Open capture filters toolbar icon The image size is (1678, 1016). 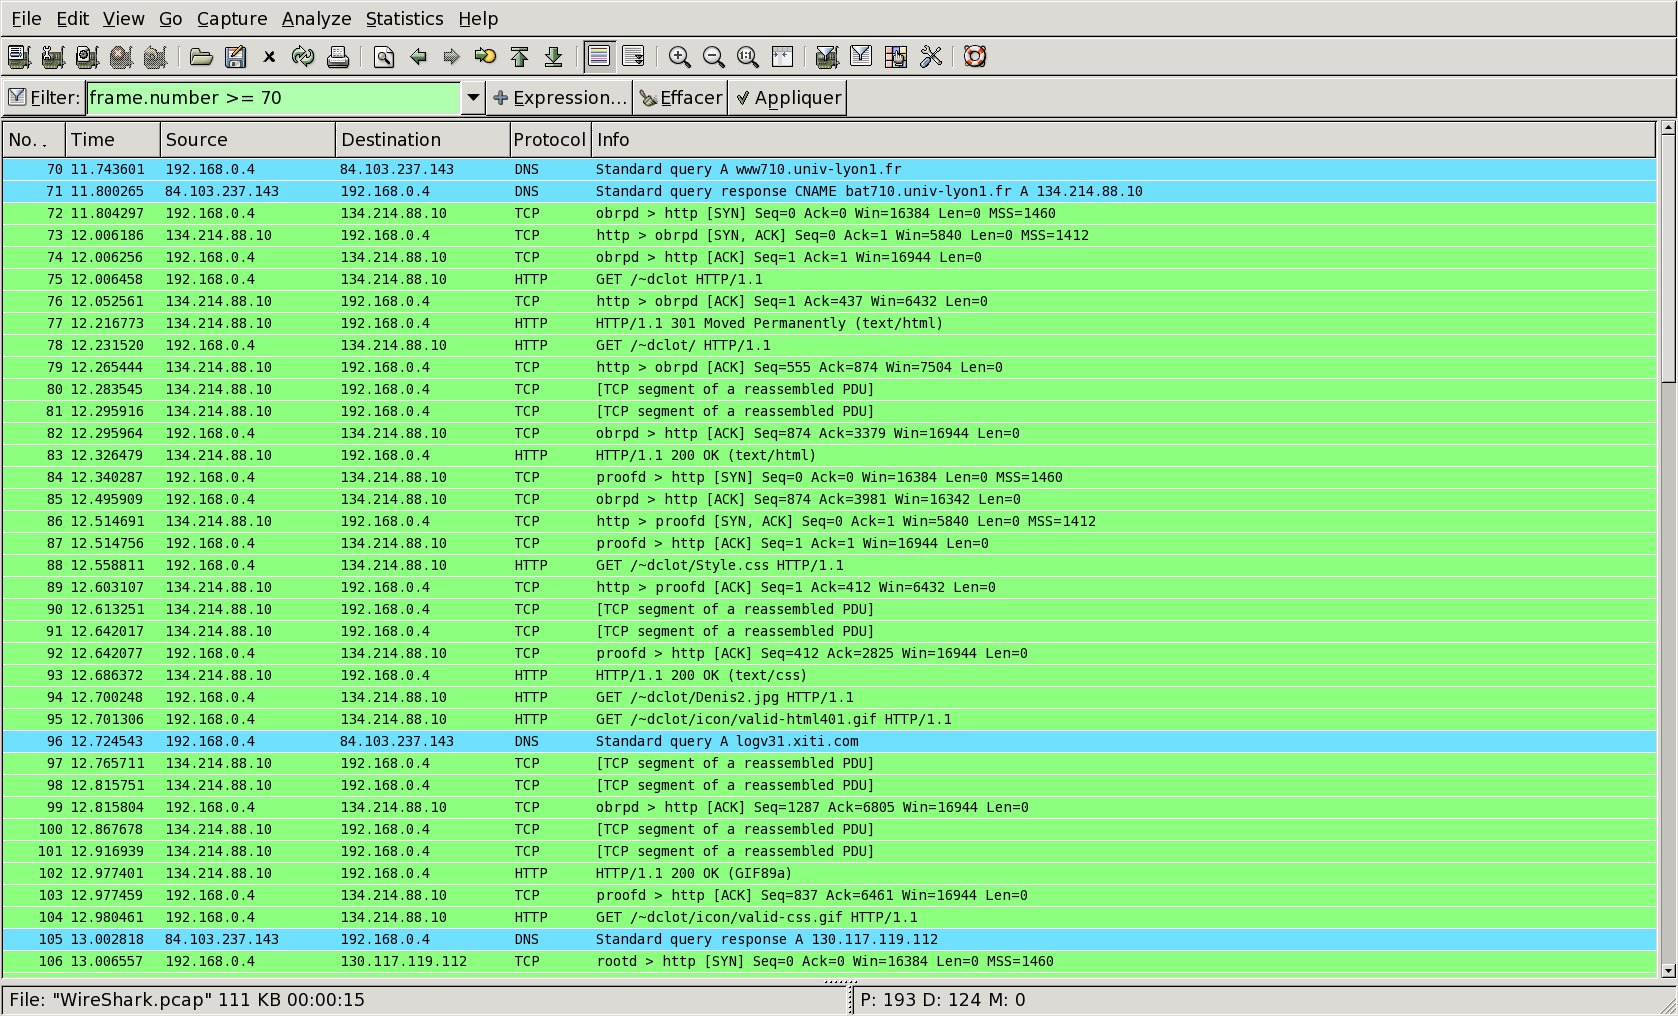tap(827, 57)
